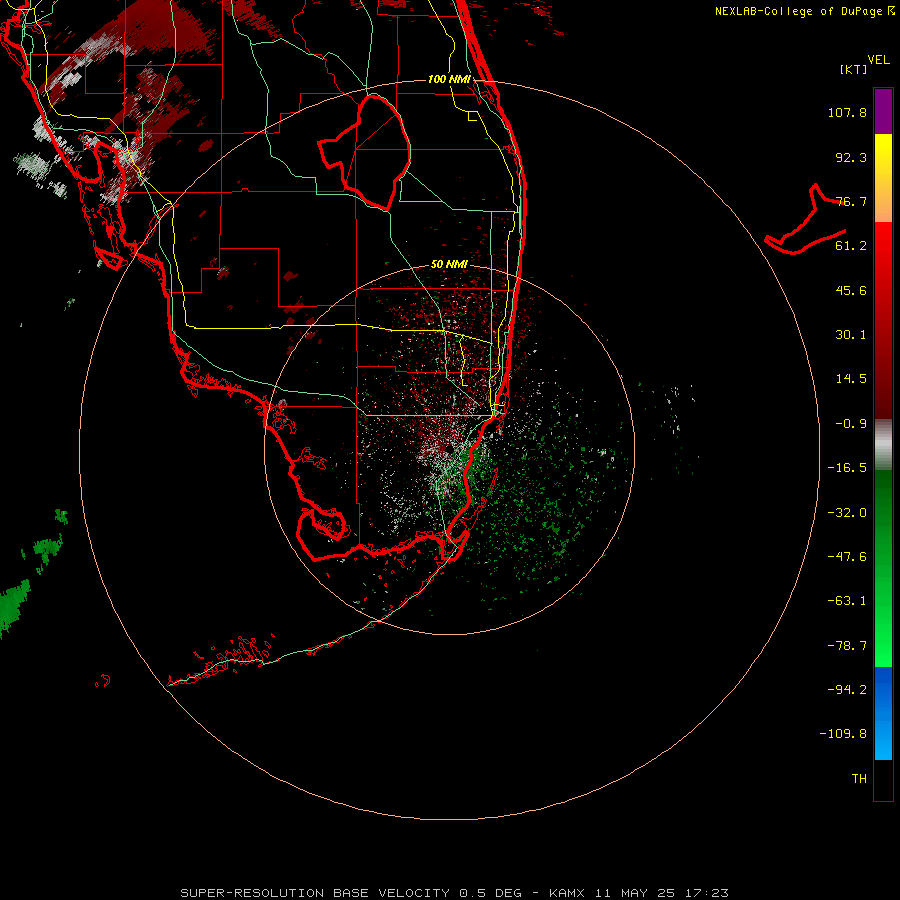Click the 14.5 legend value
Image resolution: width=900 pixels, height=900 pixels.
tap(851, 379)
